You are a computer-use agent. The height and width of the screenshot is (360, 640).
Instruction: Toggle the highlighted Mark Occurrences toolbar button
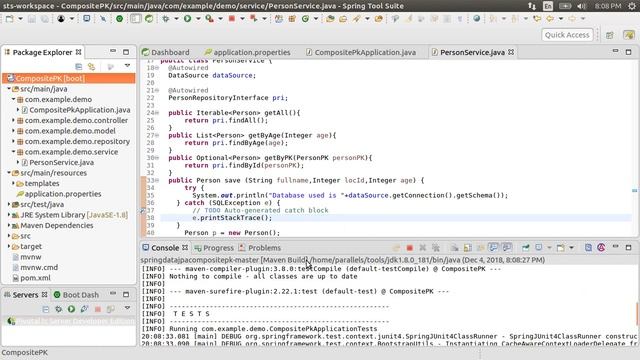[x=136, y=19]
